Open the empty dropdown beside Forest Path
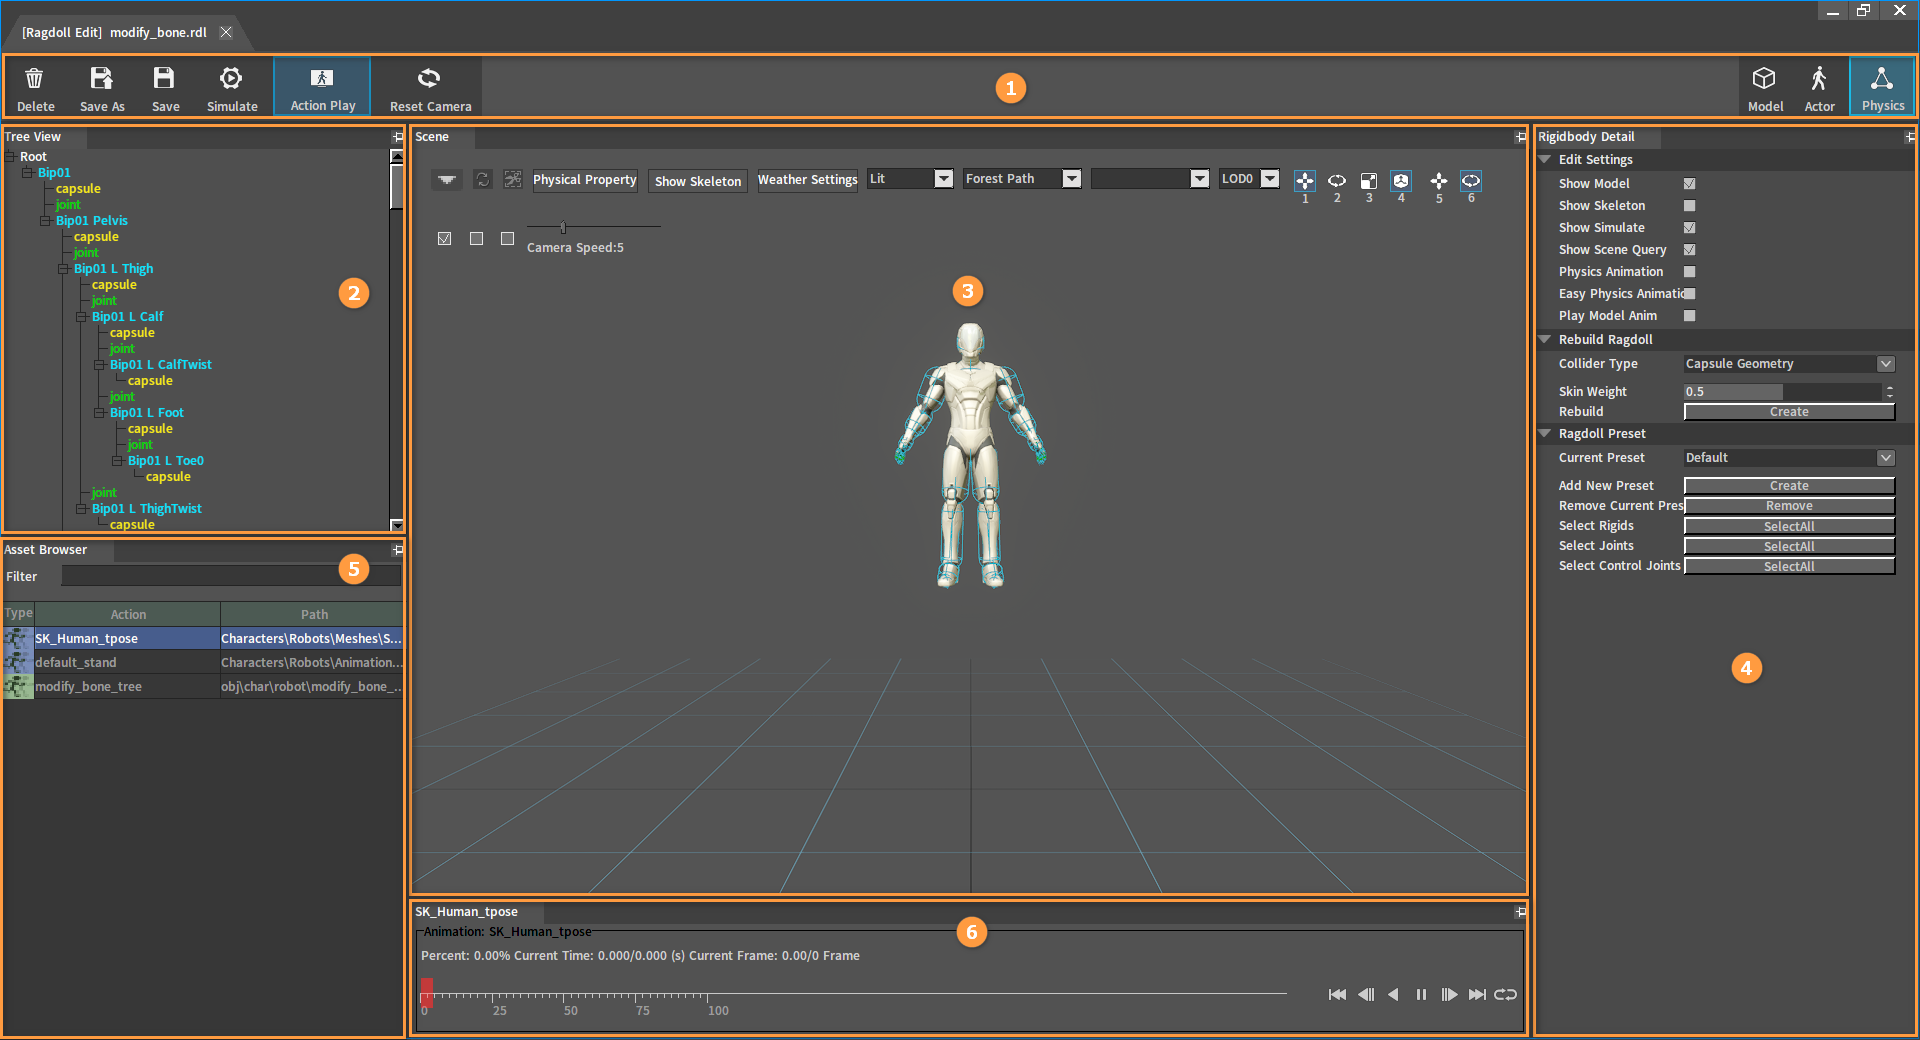The width and height of the screenshot is (1920, 1040). click(x=1150, y=179)
